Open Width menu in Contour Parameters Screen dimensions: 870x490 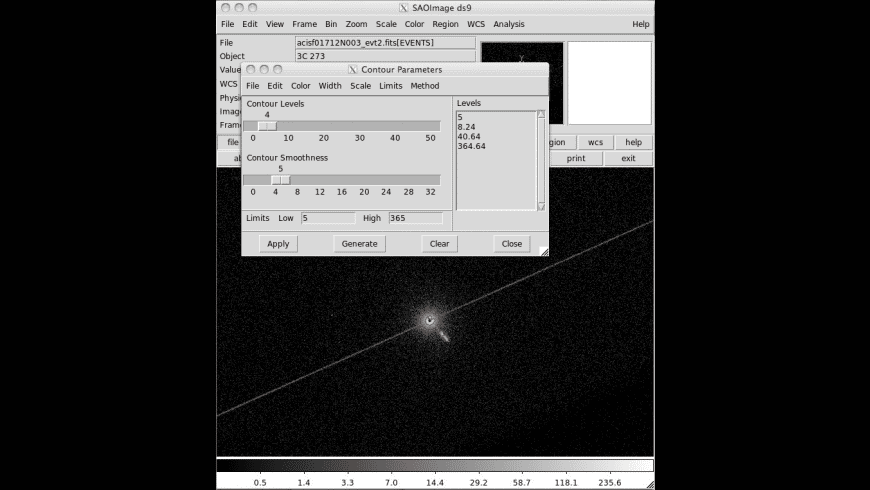tap(330, 85)
